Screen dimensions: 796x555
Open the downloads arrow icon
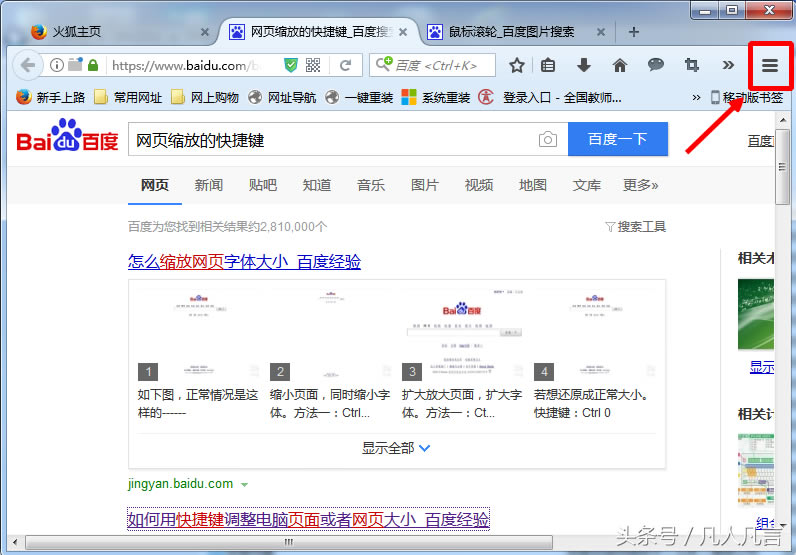click(x=584, y=65)
